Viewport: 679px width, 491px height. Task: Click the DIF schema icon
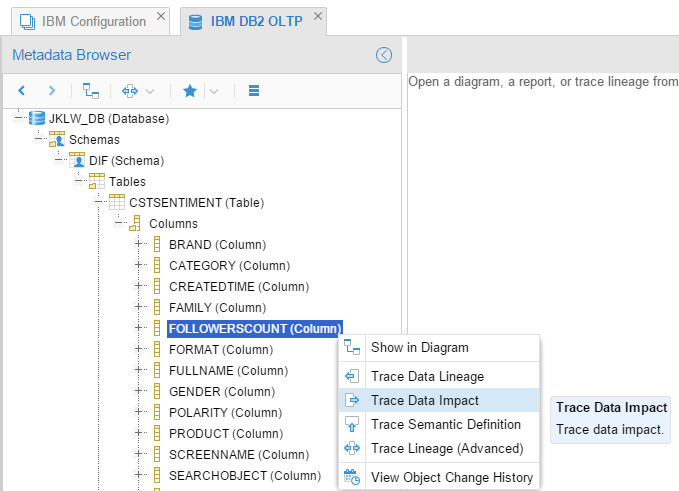coord(77,160)
